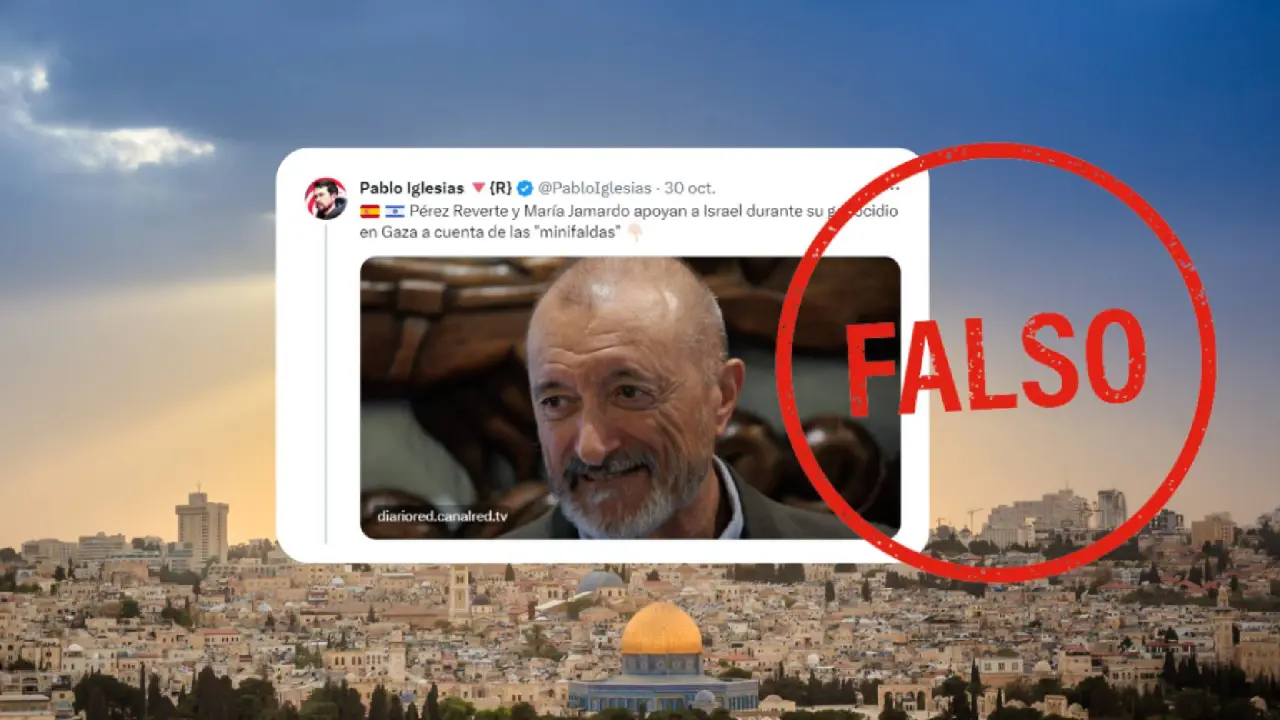The width and height of the screenshot is (1280, 720).
Task: Tap the pointing-down hand emoji
Action: click(x=634, y=233)
